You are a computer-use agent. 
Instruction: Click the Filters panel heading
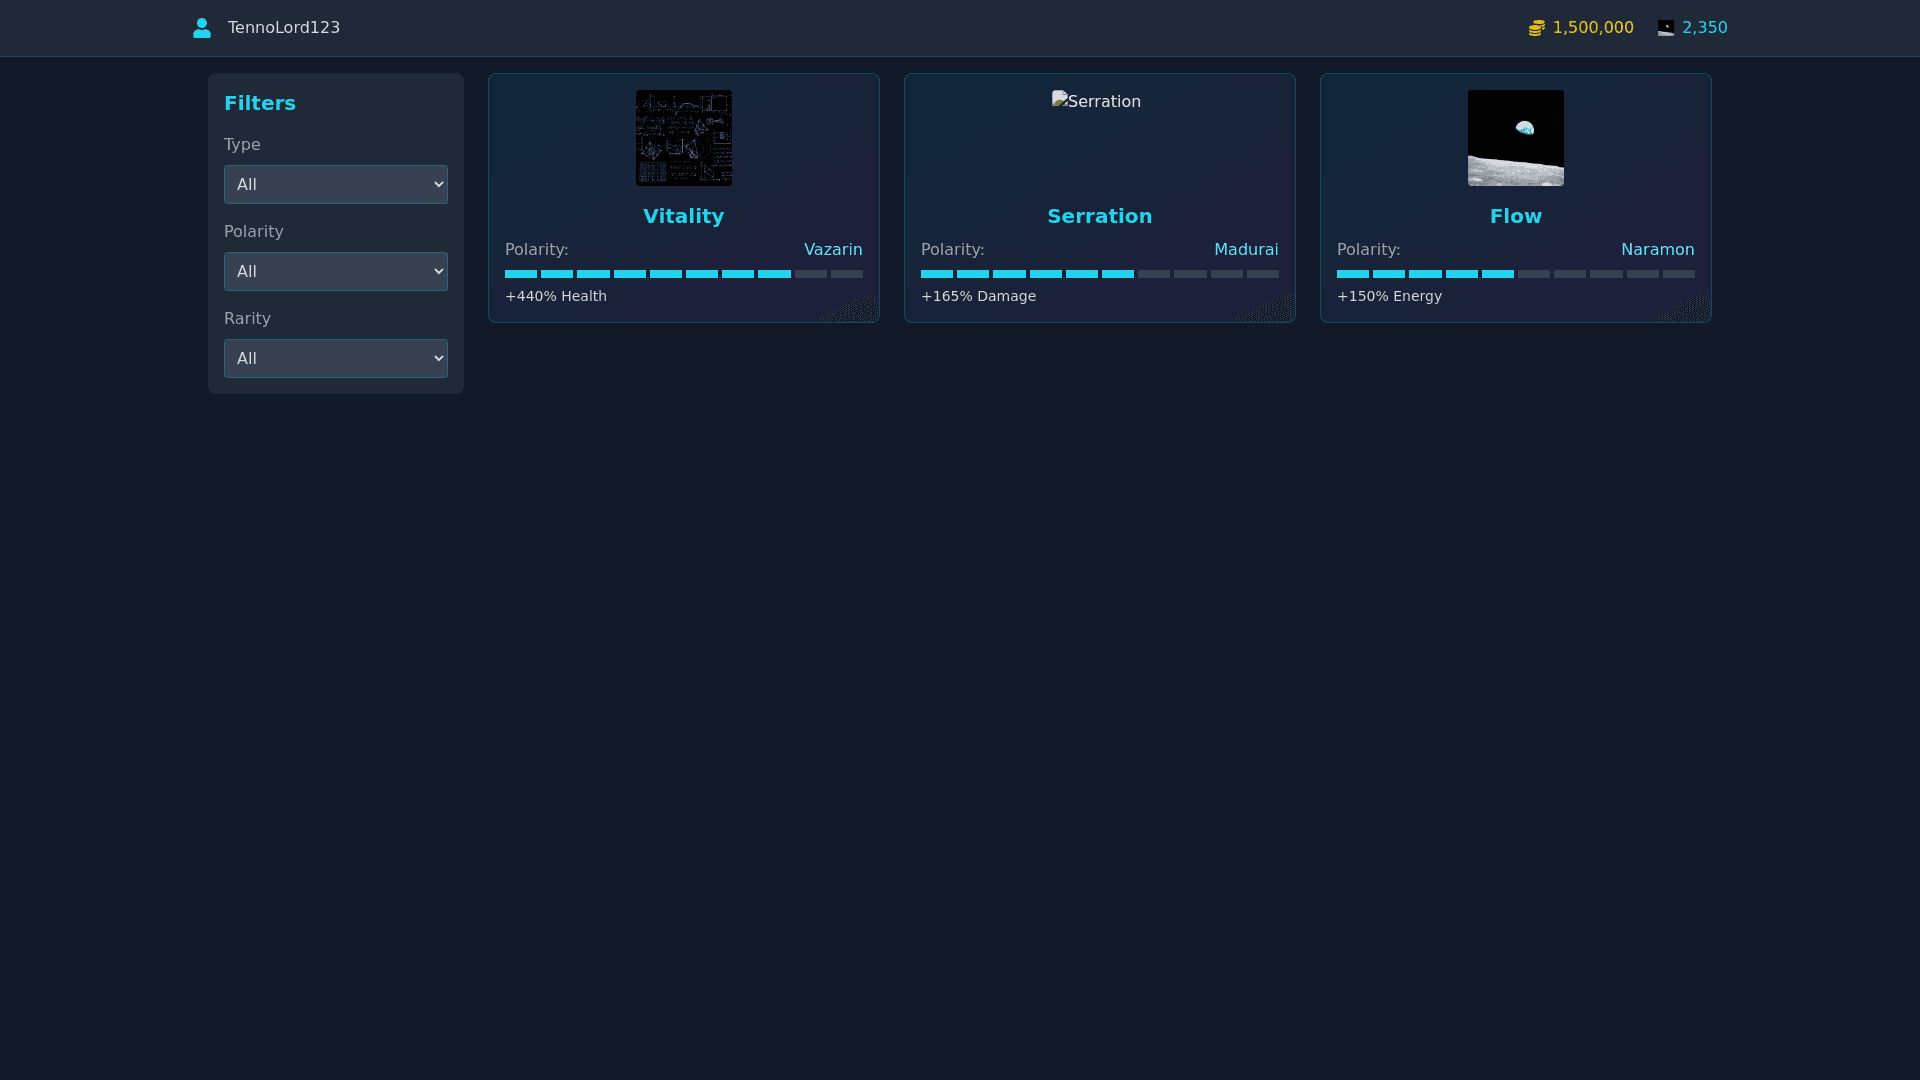tap(259, 102)
